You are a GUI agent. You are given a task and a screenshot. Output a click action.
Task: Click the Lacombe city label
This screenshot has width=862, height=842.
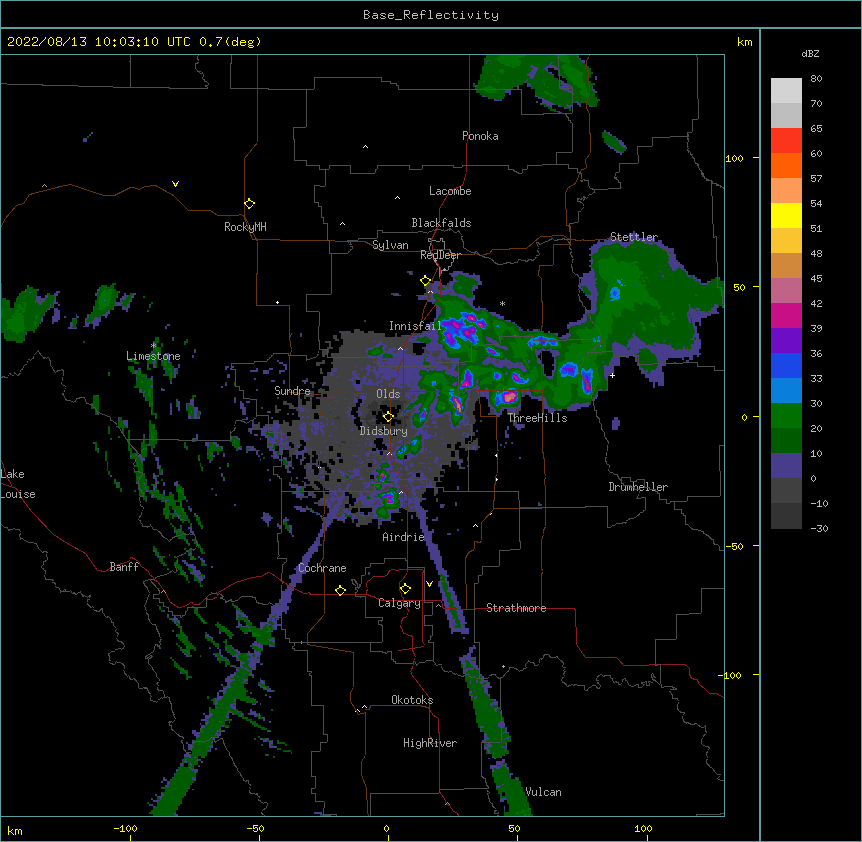pos(450,191)
